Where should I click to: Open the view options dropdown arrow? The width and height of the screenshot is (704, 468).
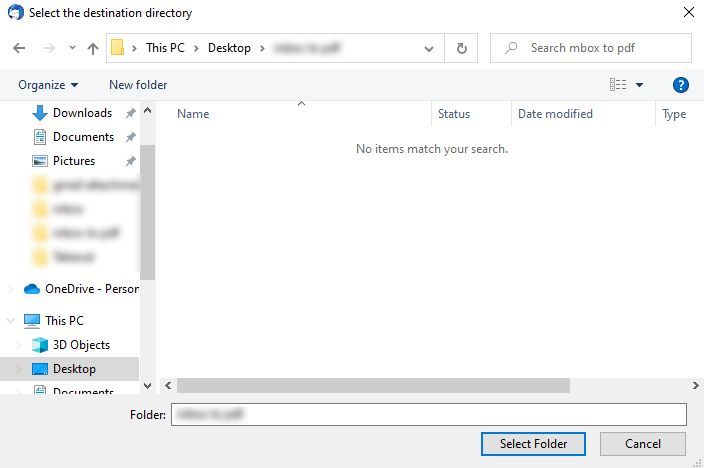point(640,85)
